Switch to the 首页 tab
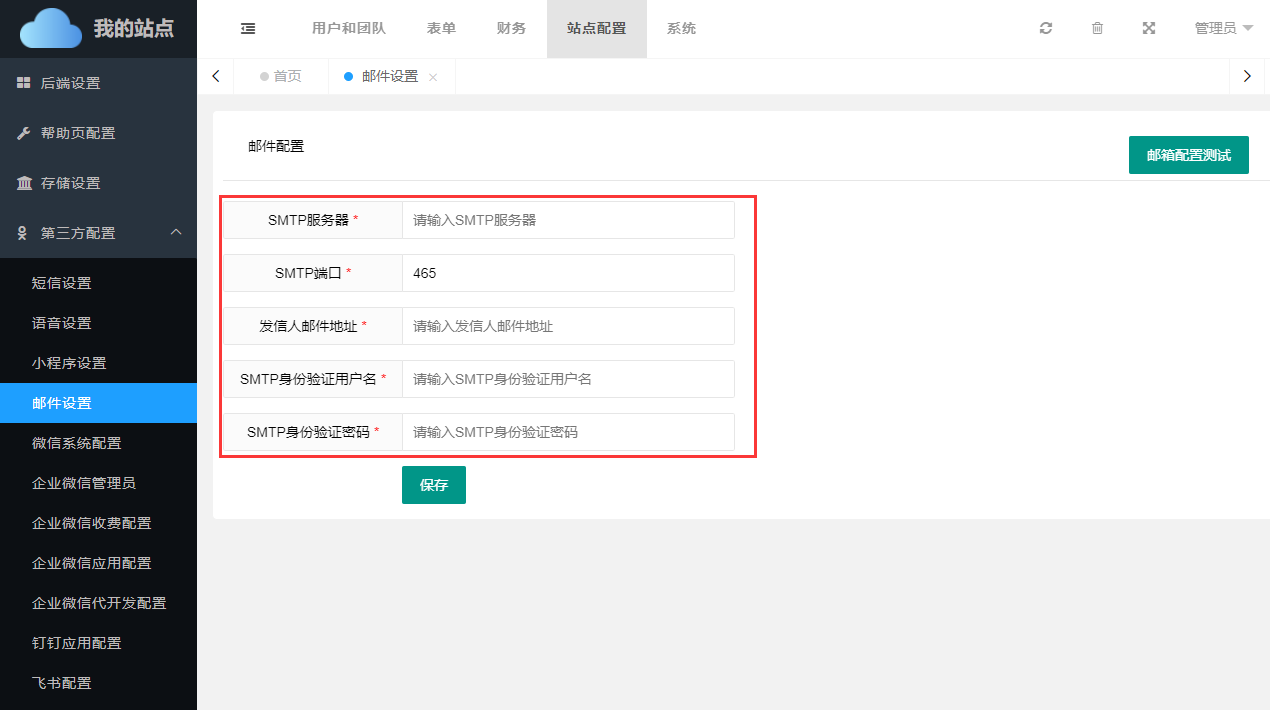 pos(287,77)
